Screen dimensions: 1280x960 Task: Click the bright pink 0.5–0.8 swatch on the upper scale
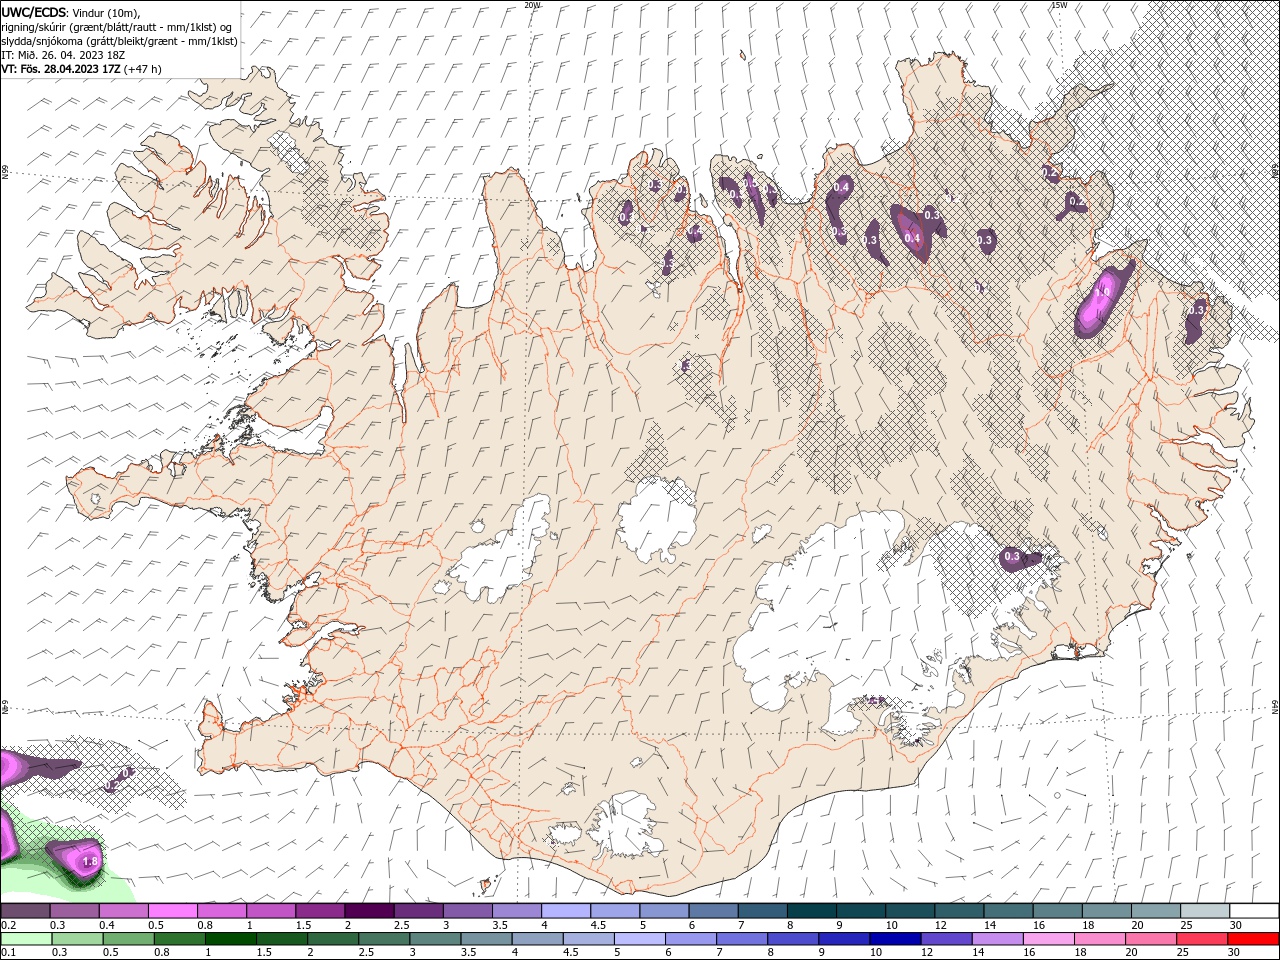click(x=172, y=911)
